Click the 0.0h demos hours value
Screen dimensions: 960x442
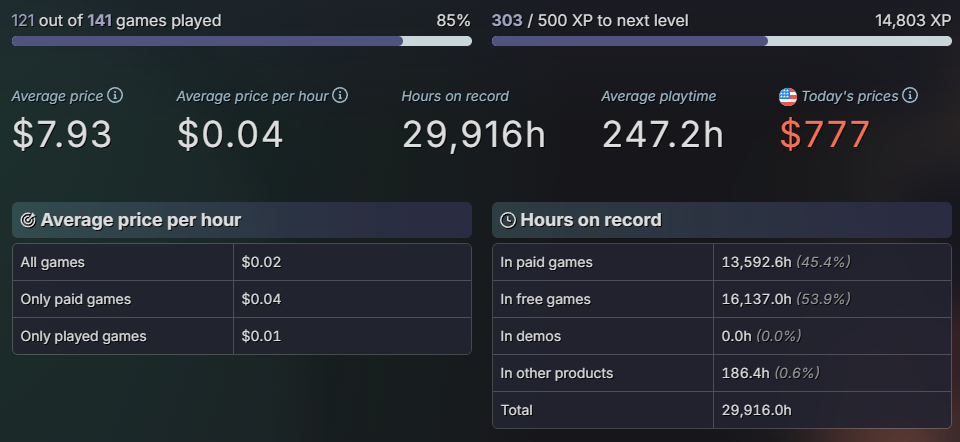coord(737,336)
